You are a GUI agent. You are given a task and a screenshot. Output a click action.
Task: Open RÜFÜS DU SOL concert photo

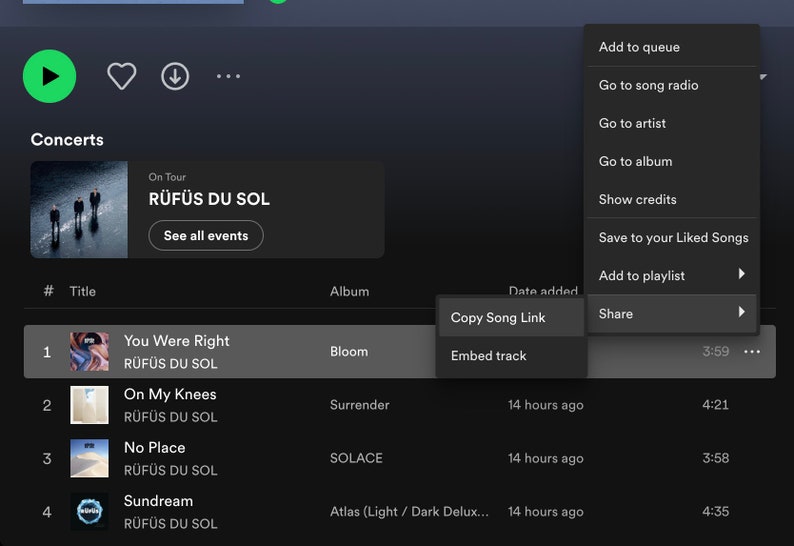click(79, 210)
